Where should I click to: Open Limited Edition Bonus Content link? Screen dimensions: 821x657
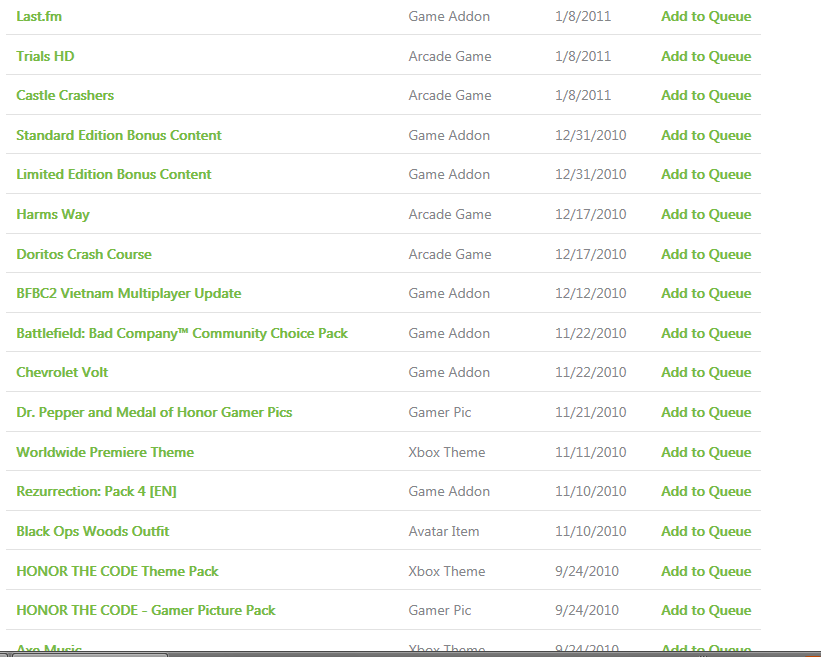[x=114, y=174]
